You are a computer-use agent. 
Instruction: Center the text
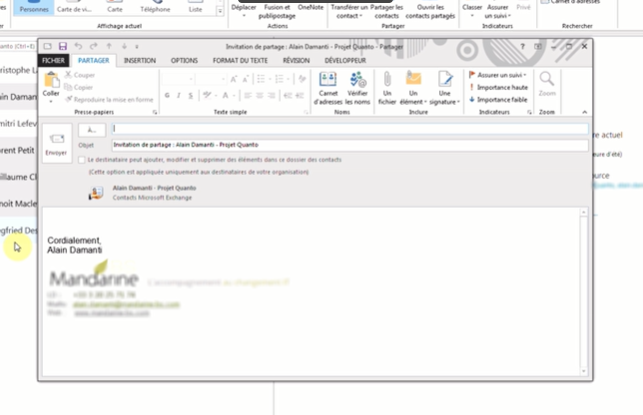coord(260,96)
